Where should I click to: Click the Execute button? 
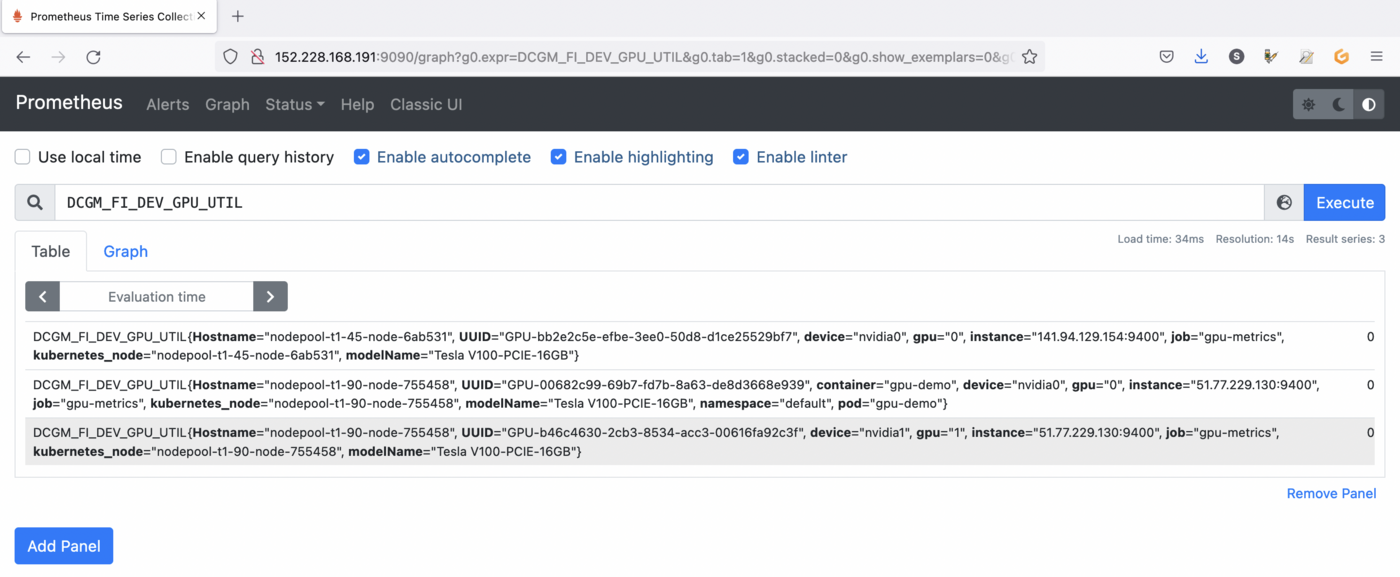(1344, 203)
